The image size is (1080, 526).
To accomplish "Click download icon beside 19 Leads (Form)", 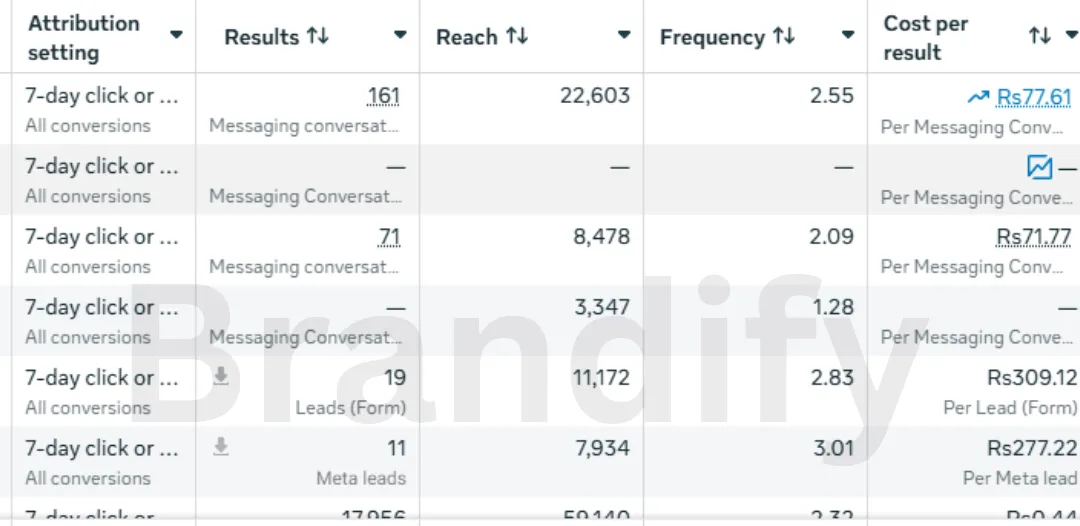I will click(220, 377).
